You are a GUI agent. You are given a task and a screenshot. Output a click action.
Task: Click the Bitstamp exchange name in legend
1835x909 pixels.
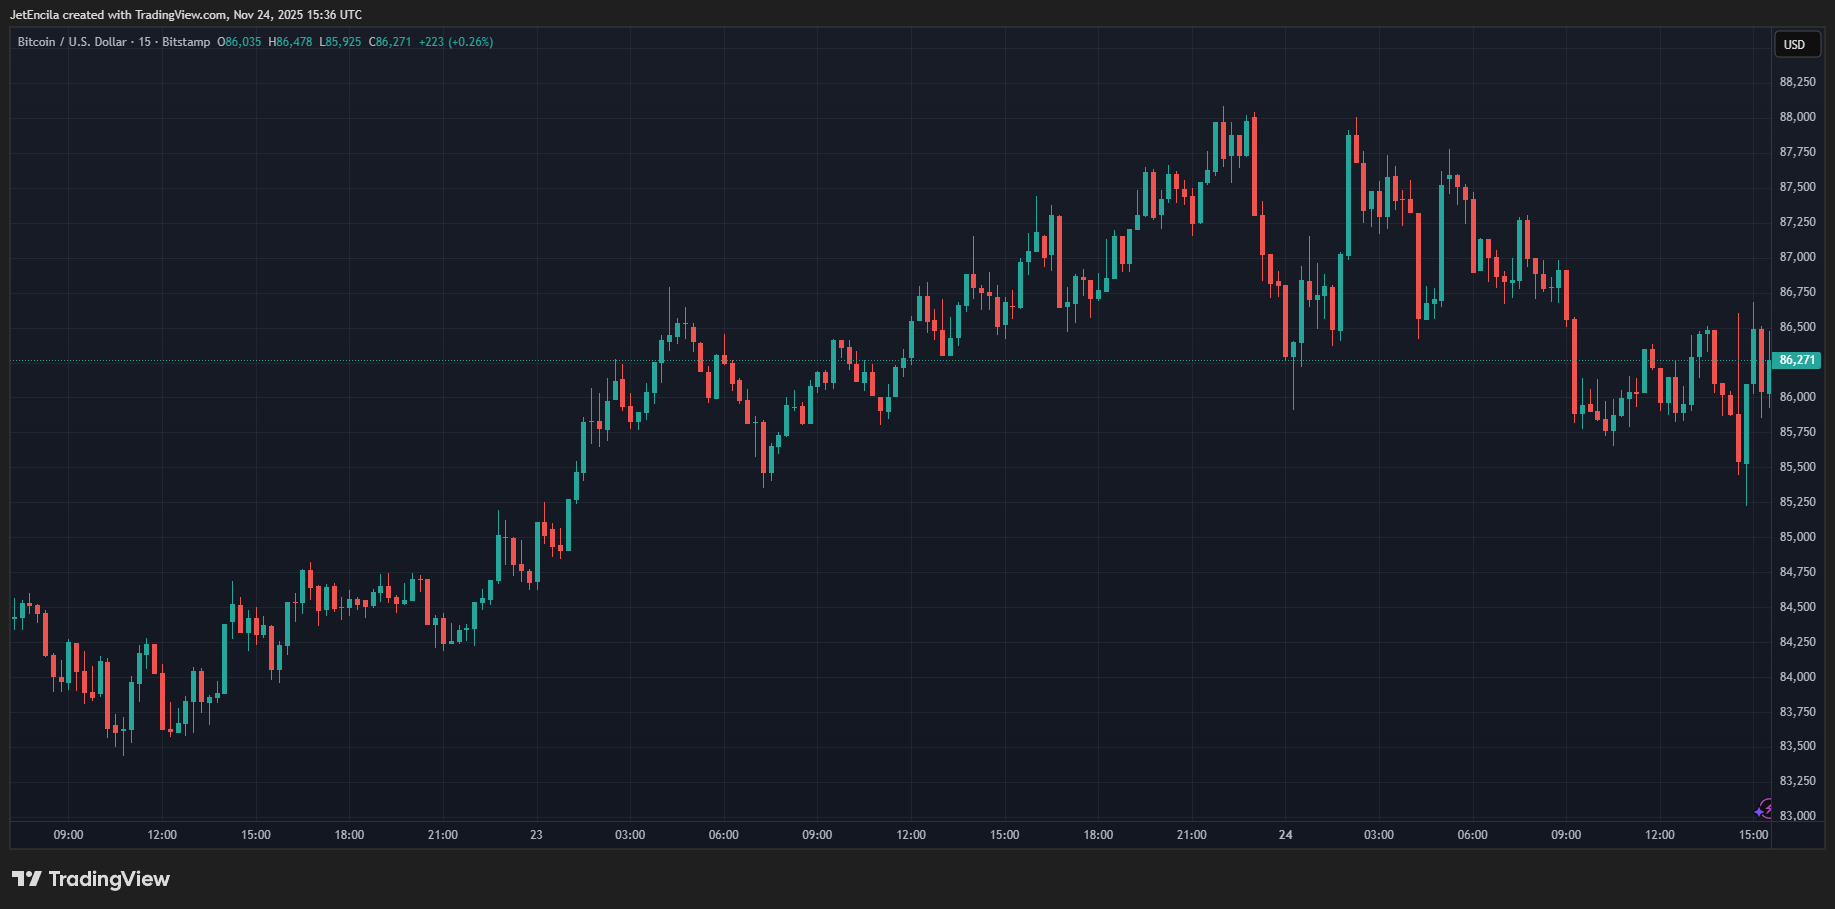pos(186,42)
